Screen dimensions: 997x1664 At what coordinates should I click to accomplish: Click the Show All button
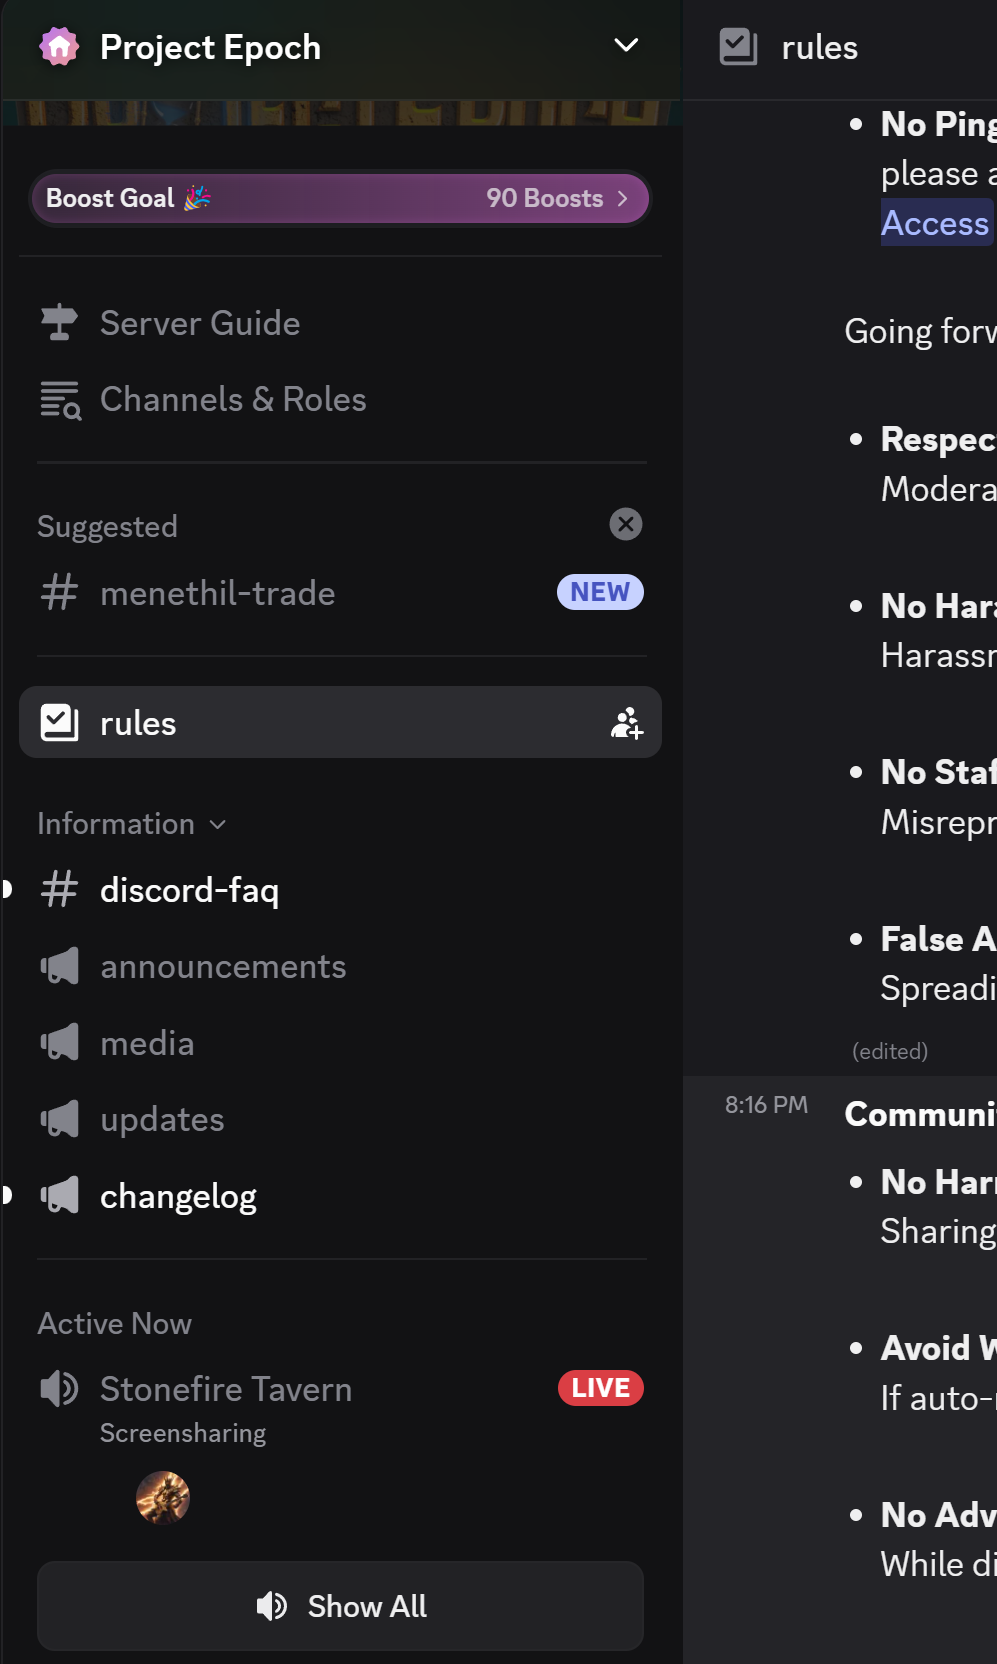[340, 1606]
